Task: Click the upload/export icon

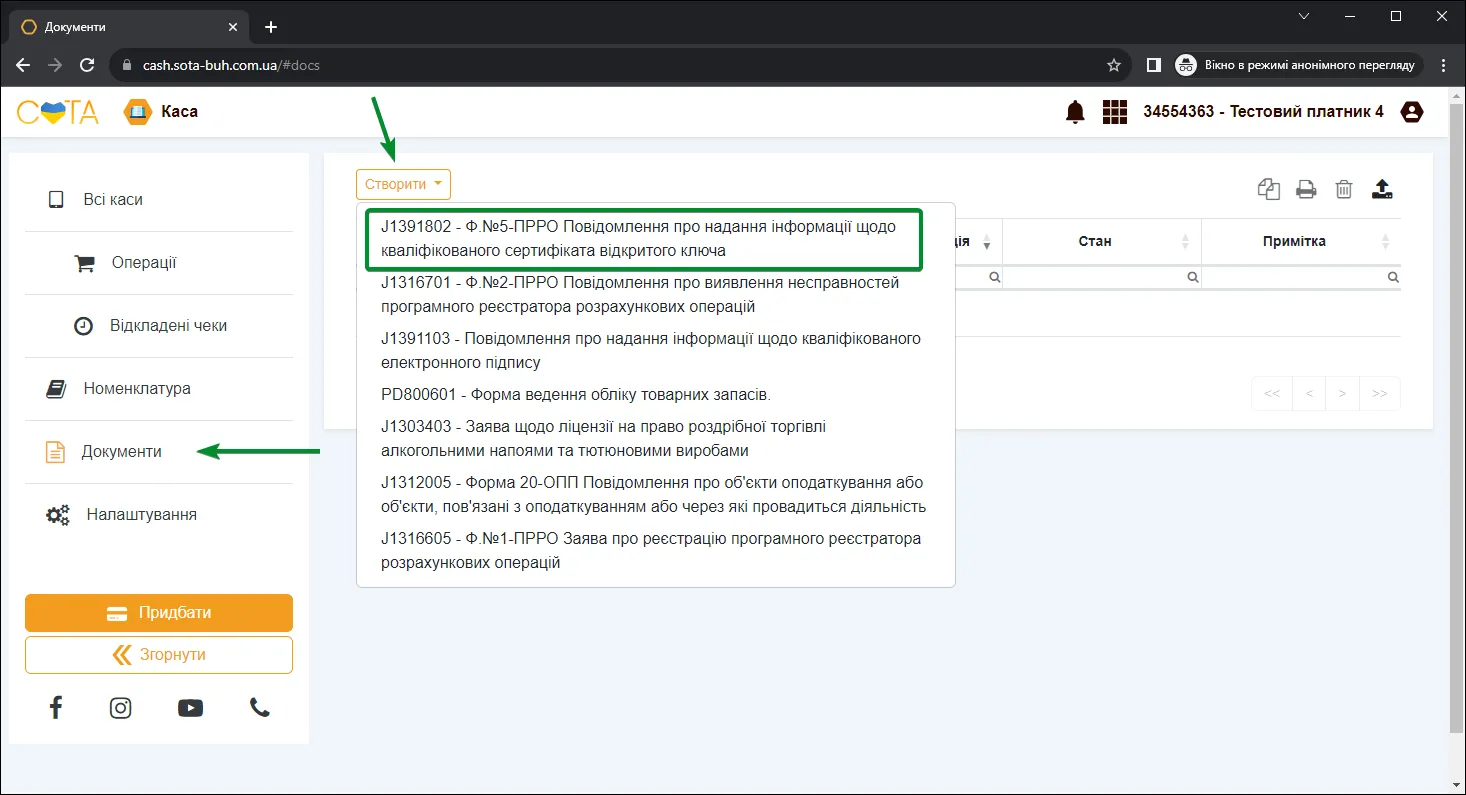Action: [x=1382, y=189]
